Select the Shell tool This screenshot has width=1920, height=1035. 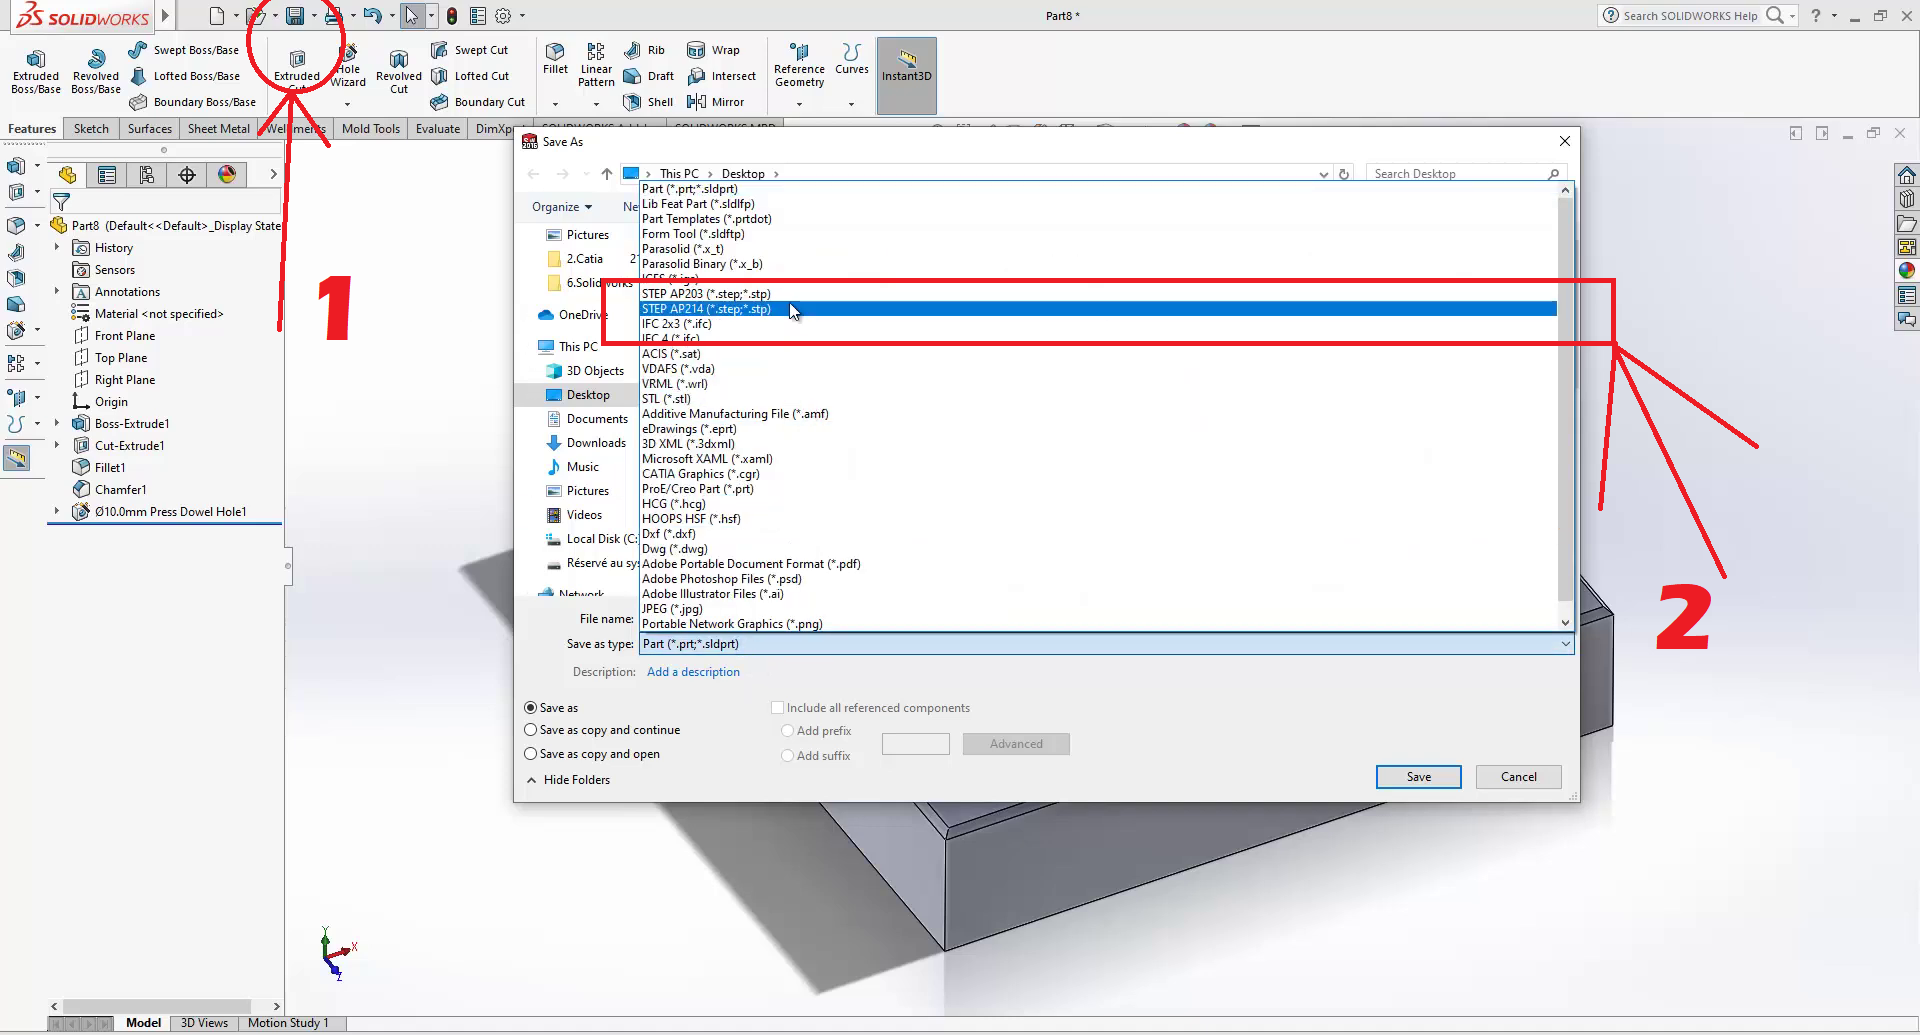pos(633,102)
